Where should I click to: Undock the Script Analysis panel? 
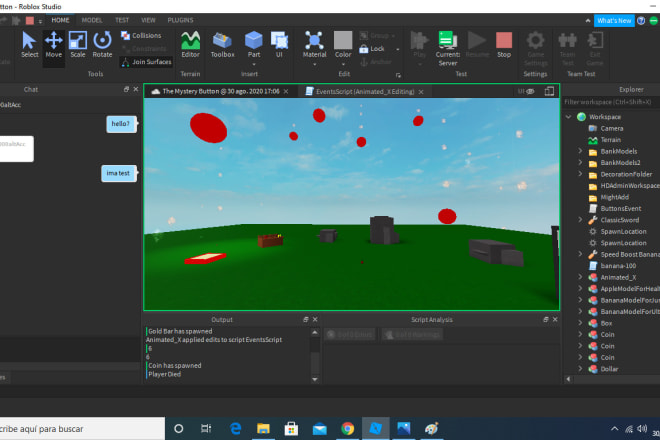pyautogui.click(x=546, y=320)
